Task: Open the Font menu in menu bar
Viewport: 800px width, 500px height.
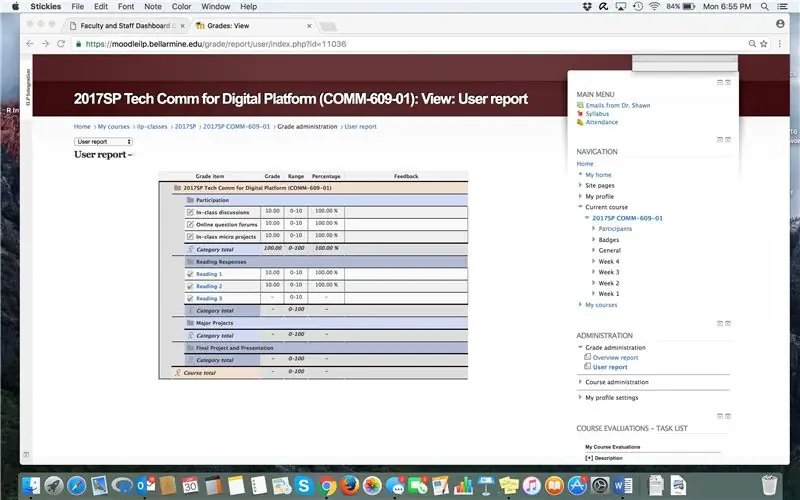Action: pyautogui.click(x=126, y=7)
